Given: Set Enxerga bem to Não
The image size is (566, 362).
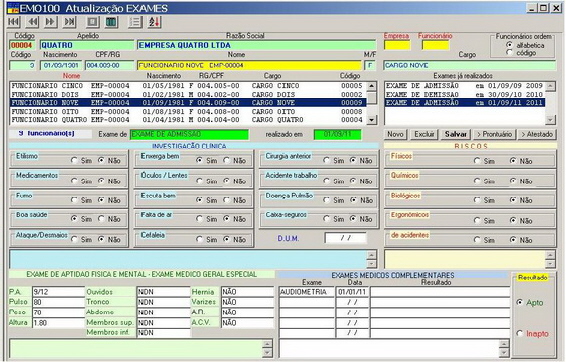Looking at the screenshot, I should click(227, 160).
